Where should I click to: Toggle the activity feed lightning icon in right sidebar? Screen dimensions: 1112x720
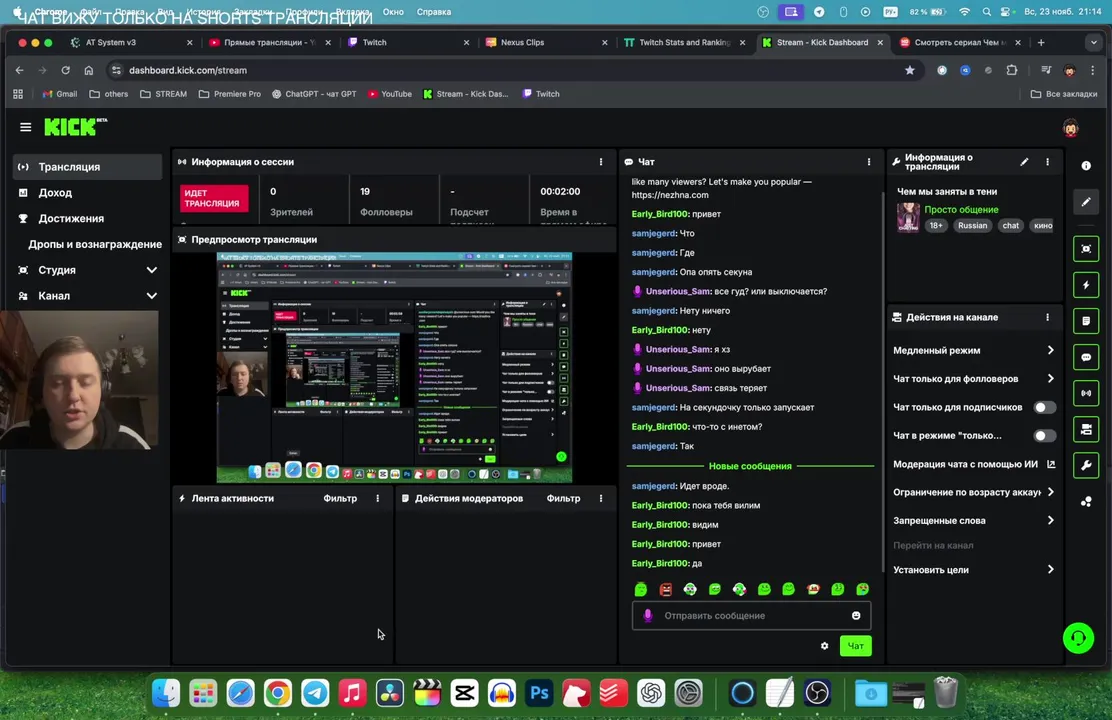click(1086, 285)
